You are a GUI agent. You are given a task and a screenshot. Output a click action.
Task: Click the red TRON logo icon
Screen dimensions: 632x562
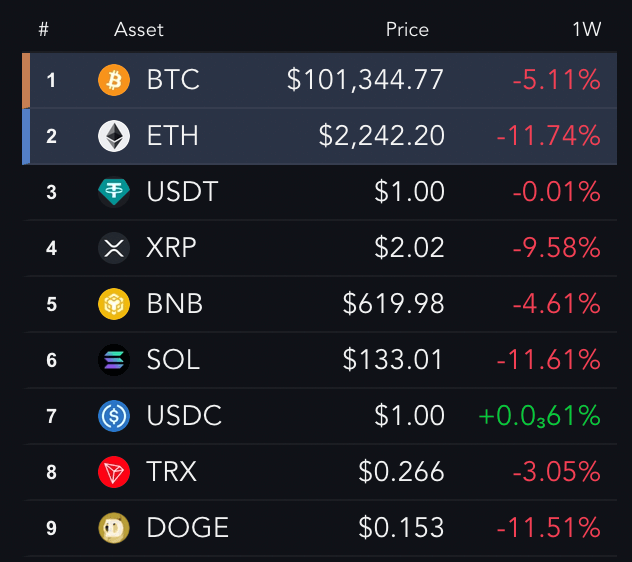click(114, 472)
